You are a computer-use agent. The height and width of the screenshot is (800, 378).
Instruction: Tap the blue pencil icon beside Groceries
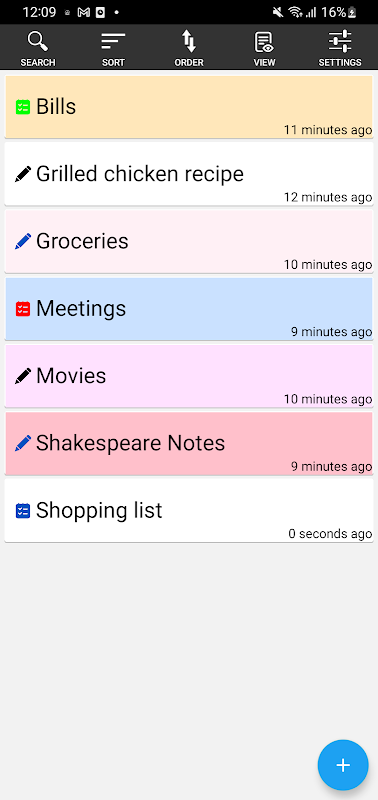point(23,241)
